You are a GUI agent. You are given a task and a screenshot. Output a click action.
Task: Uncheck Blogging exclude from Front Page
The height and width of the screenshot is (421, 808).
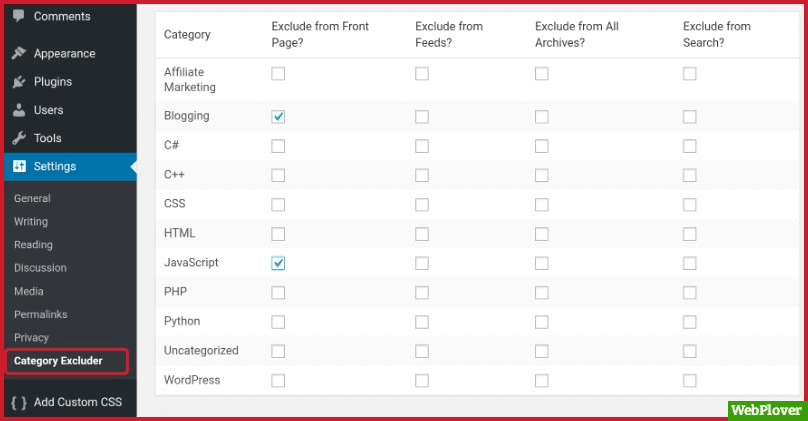278,116
